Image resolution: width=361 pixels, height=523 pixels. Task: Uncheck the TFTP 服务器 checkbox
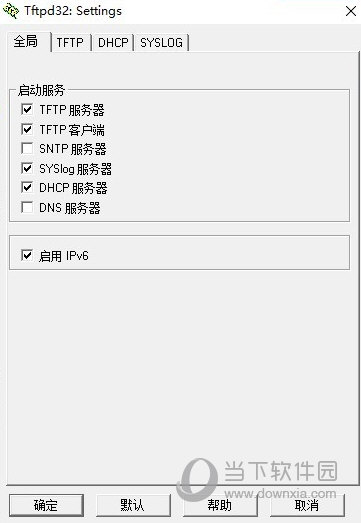[x=27, y=109]
